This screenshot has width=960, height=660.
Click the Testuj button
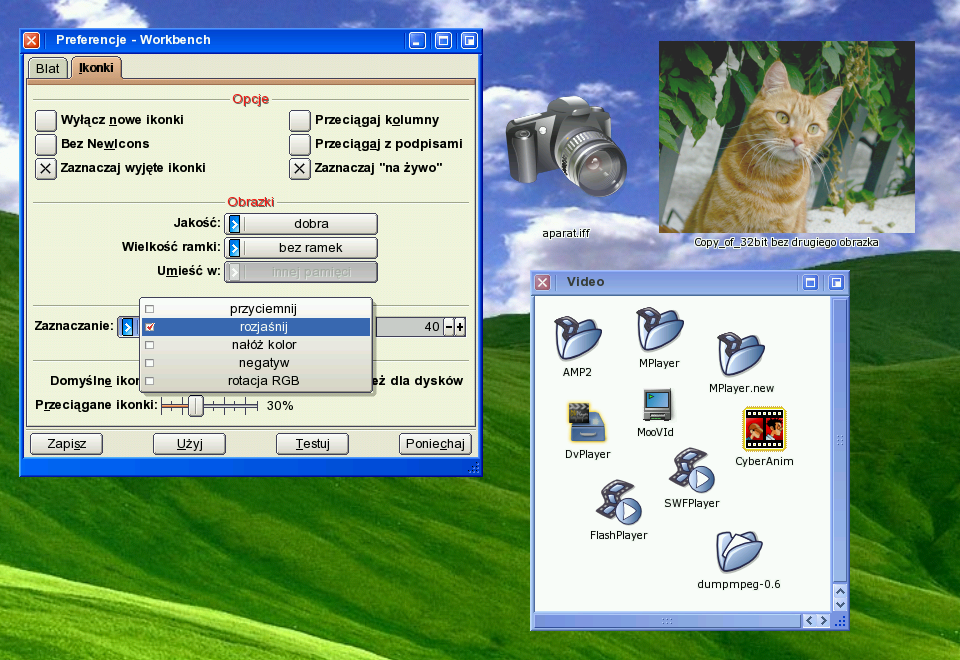pyautogui.click(x=312, y=444)
